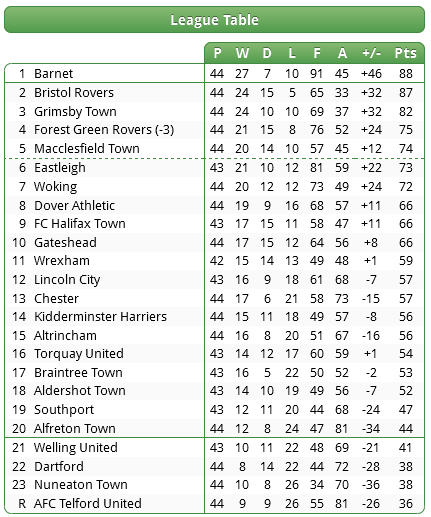Click Grimsby Town in the table
Screen dimensions: 431x517
[75, 112]
